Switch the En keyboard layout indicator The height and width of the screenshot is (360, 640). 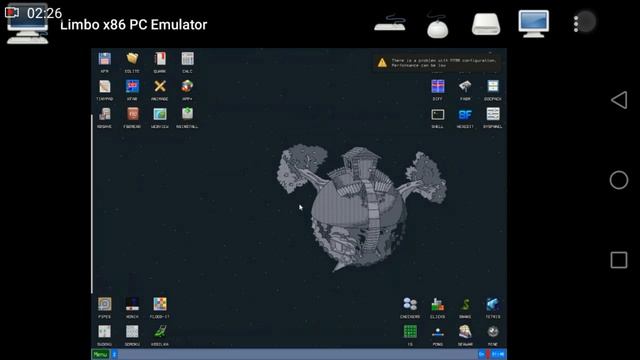pos(482,354)
